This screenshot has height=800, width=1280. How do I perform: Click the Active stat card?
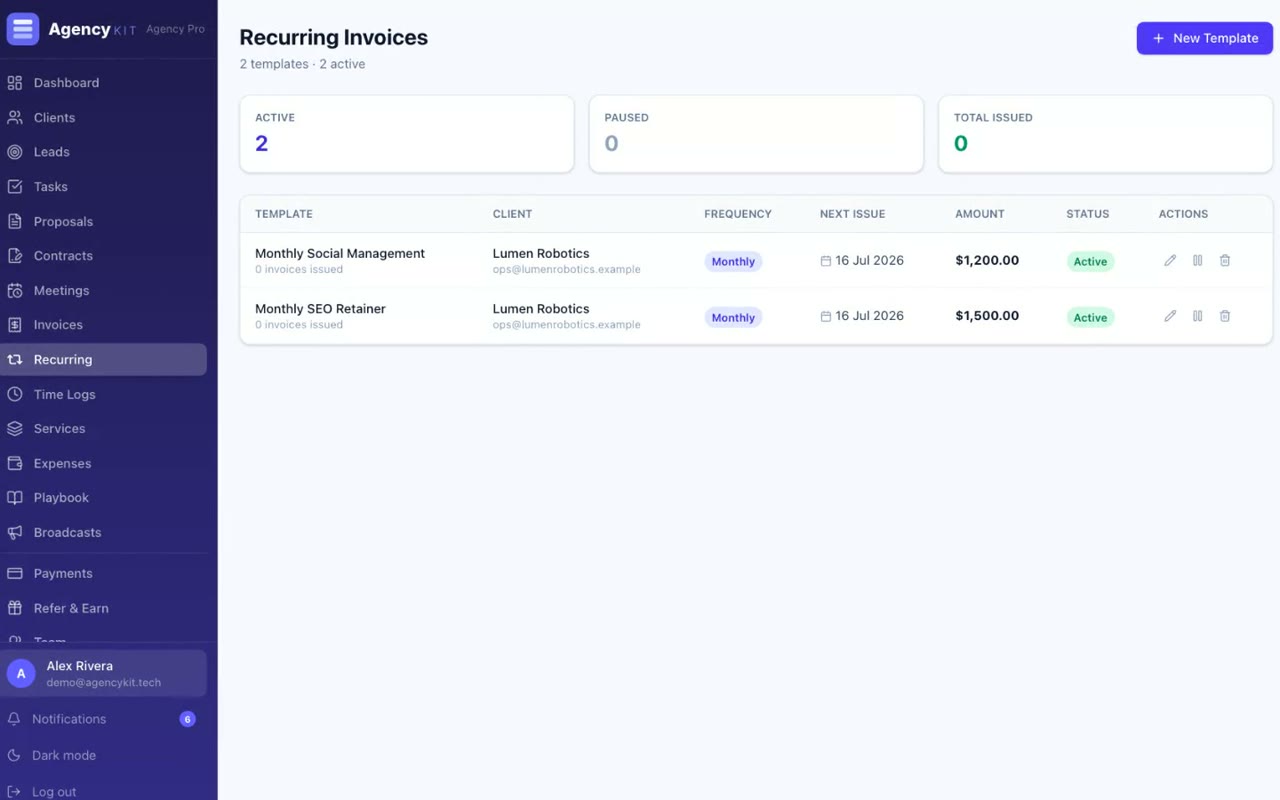(407, 134)
